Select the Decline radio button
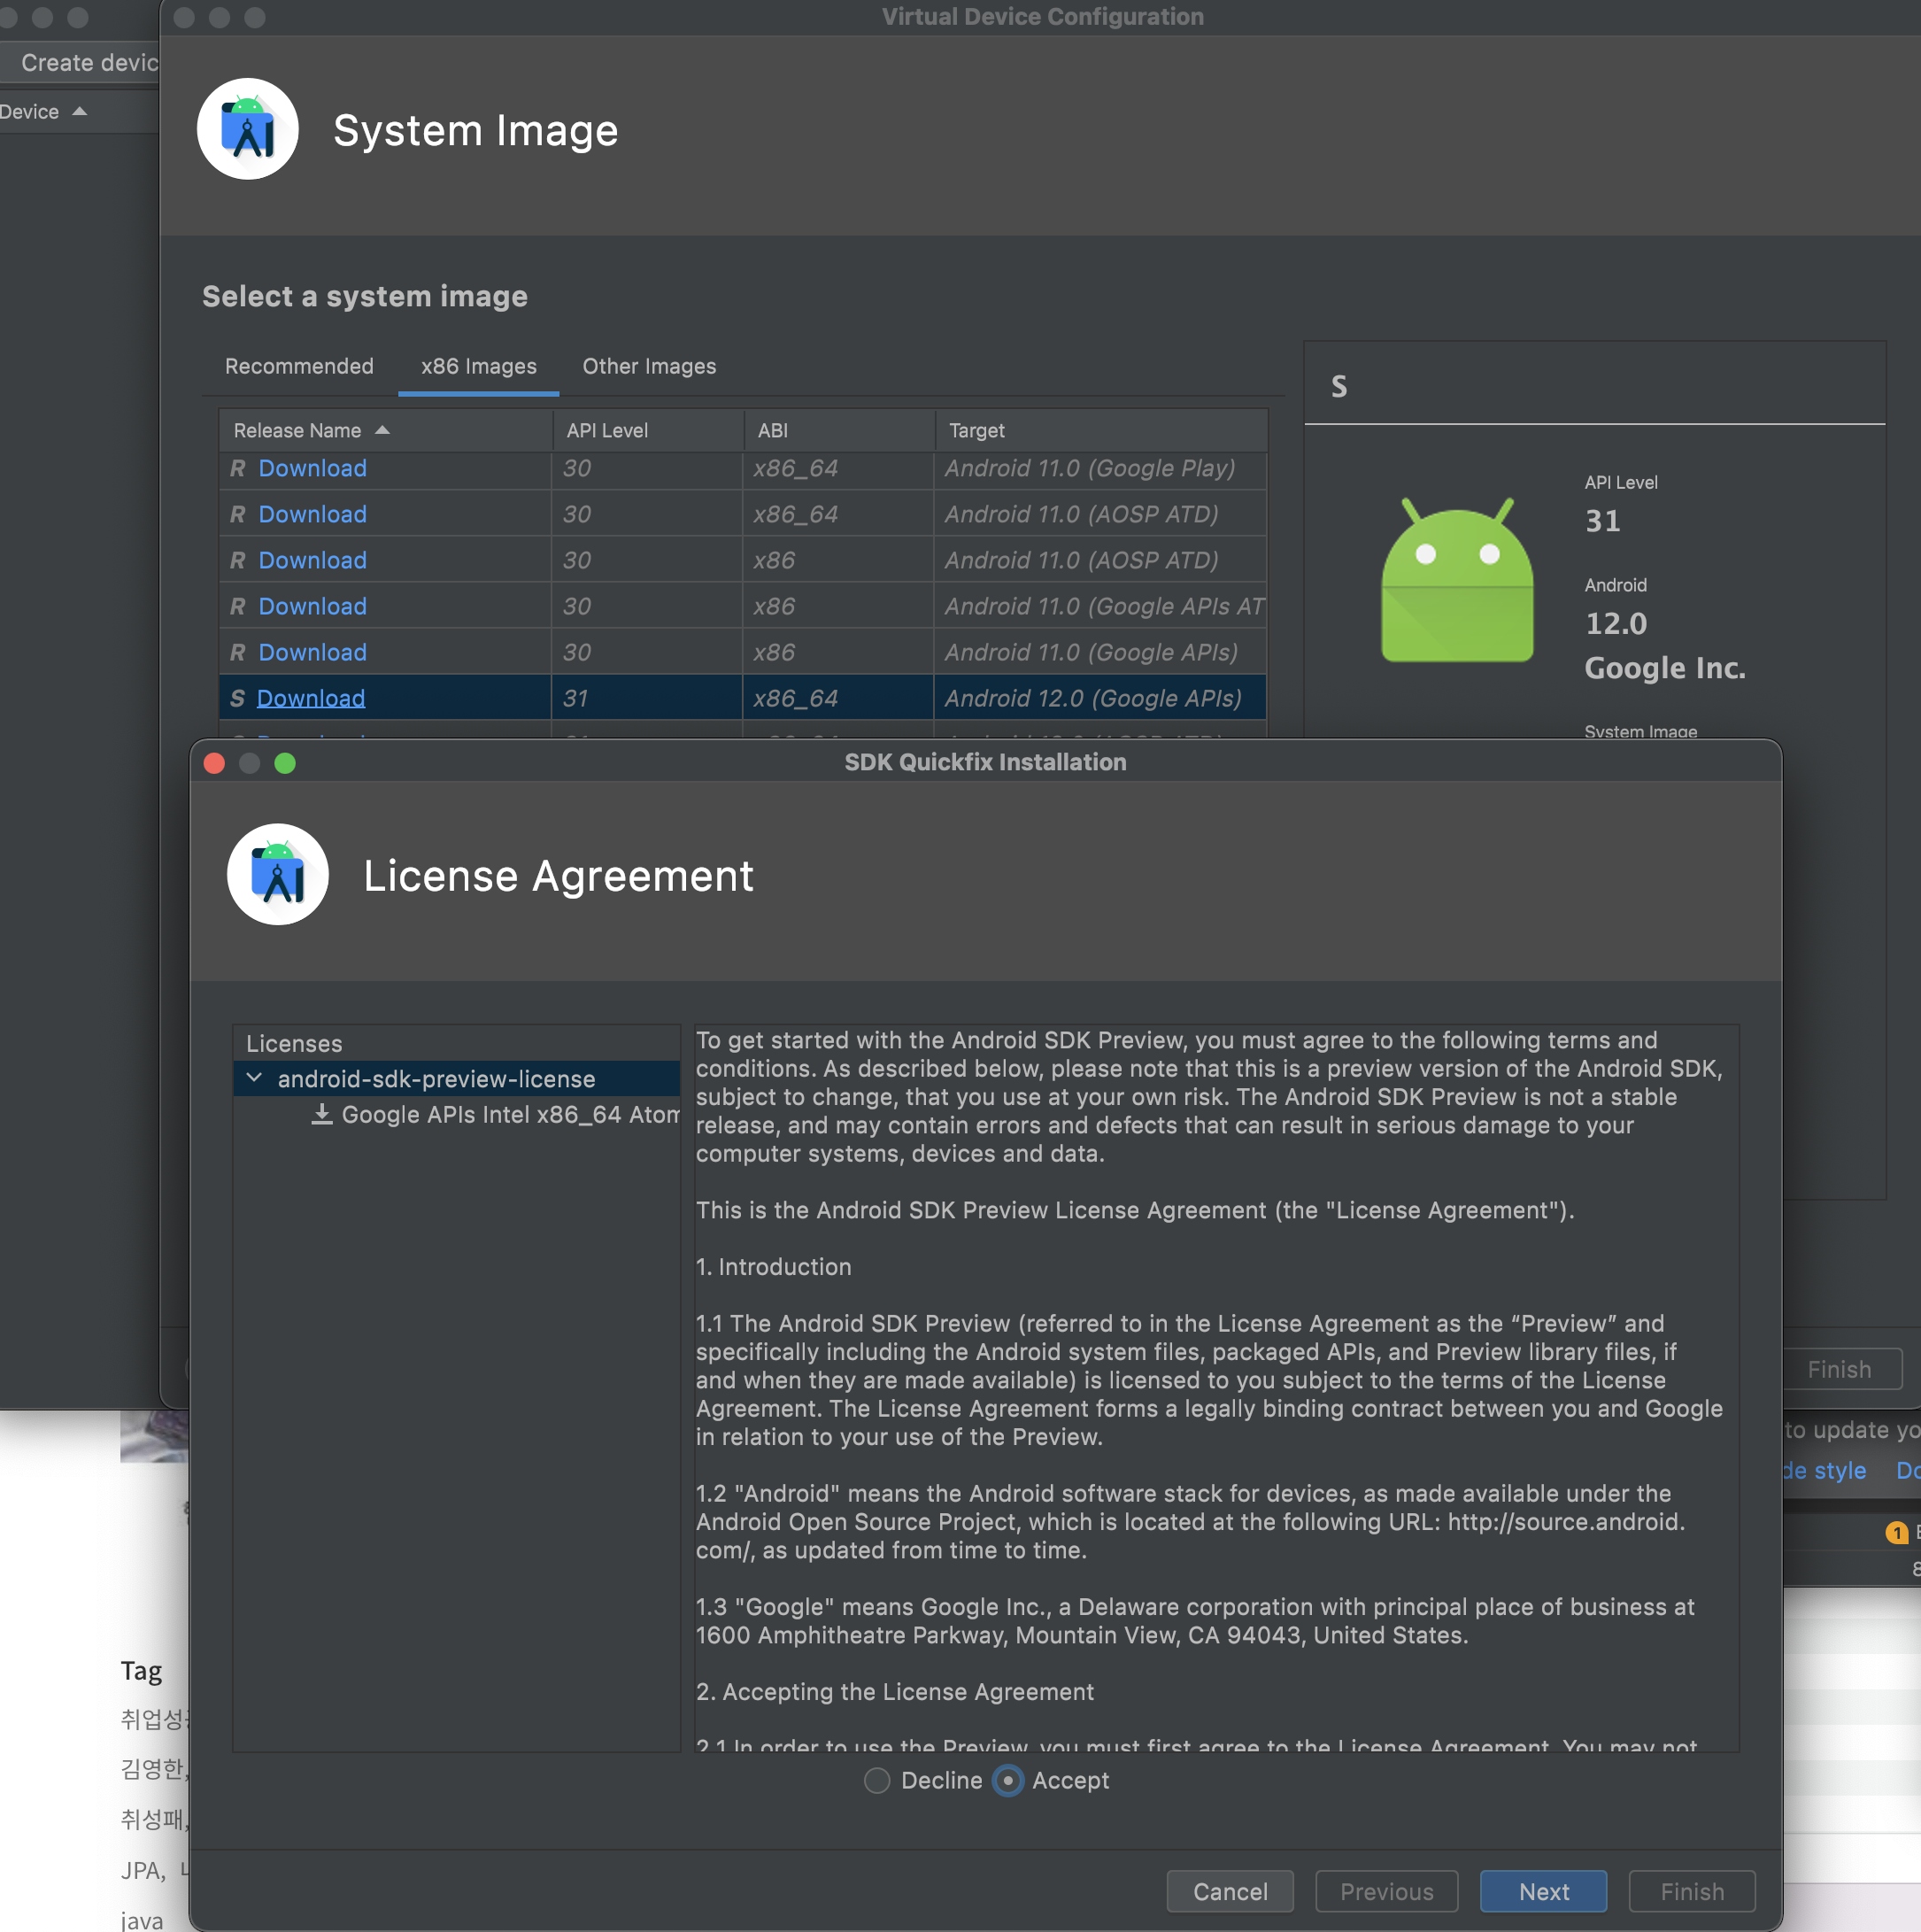 876,1780
